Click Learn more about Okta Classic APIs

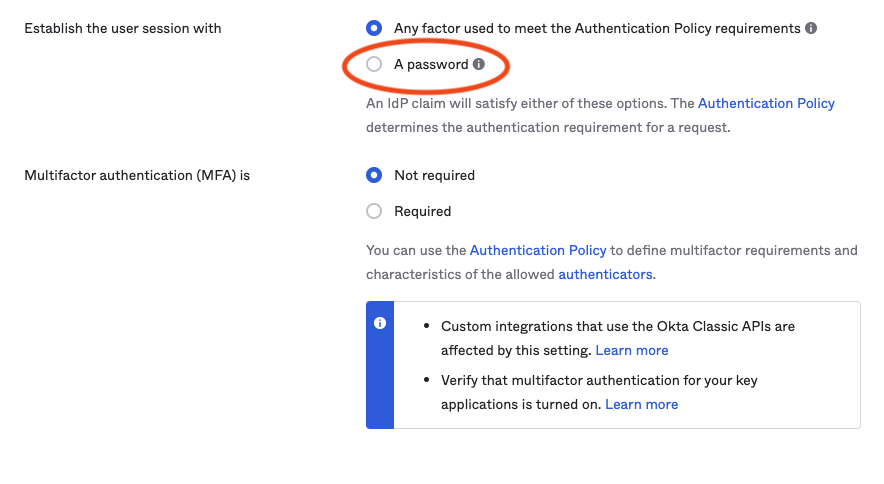click(x=632, y=350)
